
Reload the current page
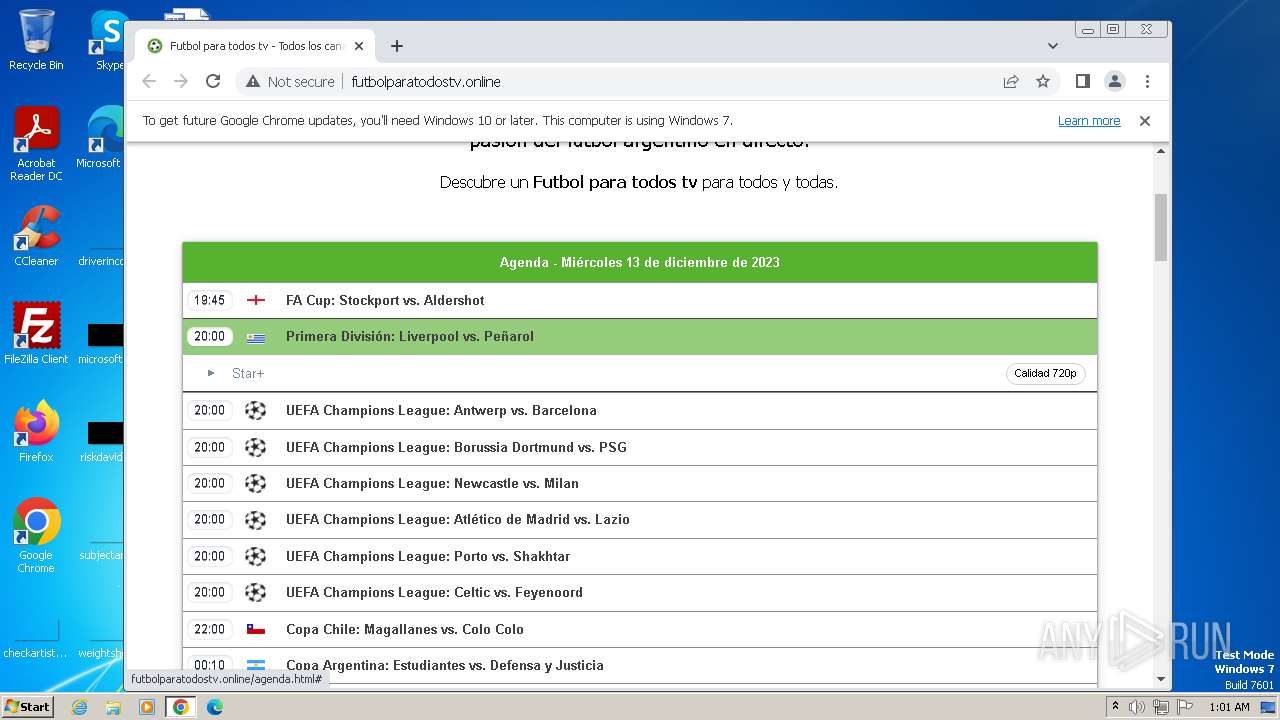[x=213, y=81]
